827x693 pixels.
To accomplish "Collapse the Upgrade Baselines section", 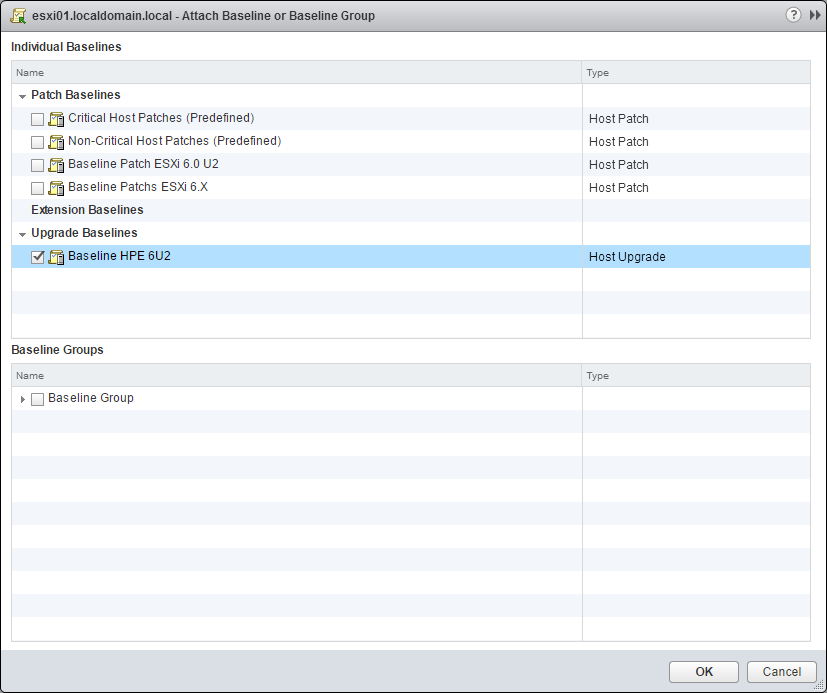I will 21,232.
